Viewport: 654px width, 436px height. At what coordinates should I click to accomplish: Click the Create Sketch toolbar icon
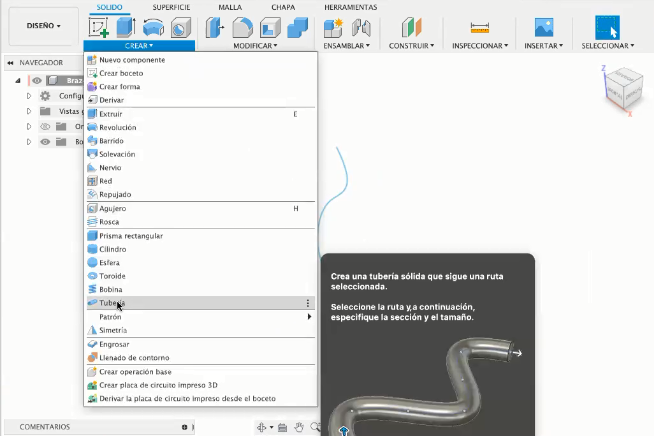99,27
